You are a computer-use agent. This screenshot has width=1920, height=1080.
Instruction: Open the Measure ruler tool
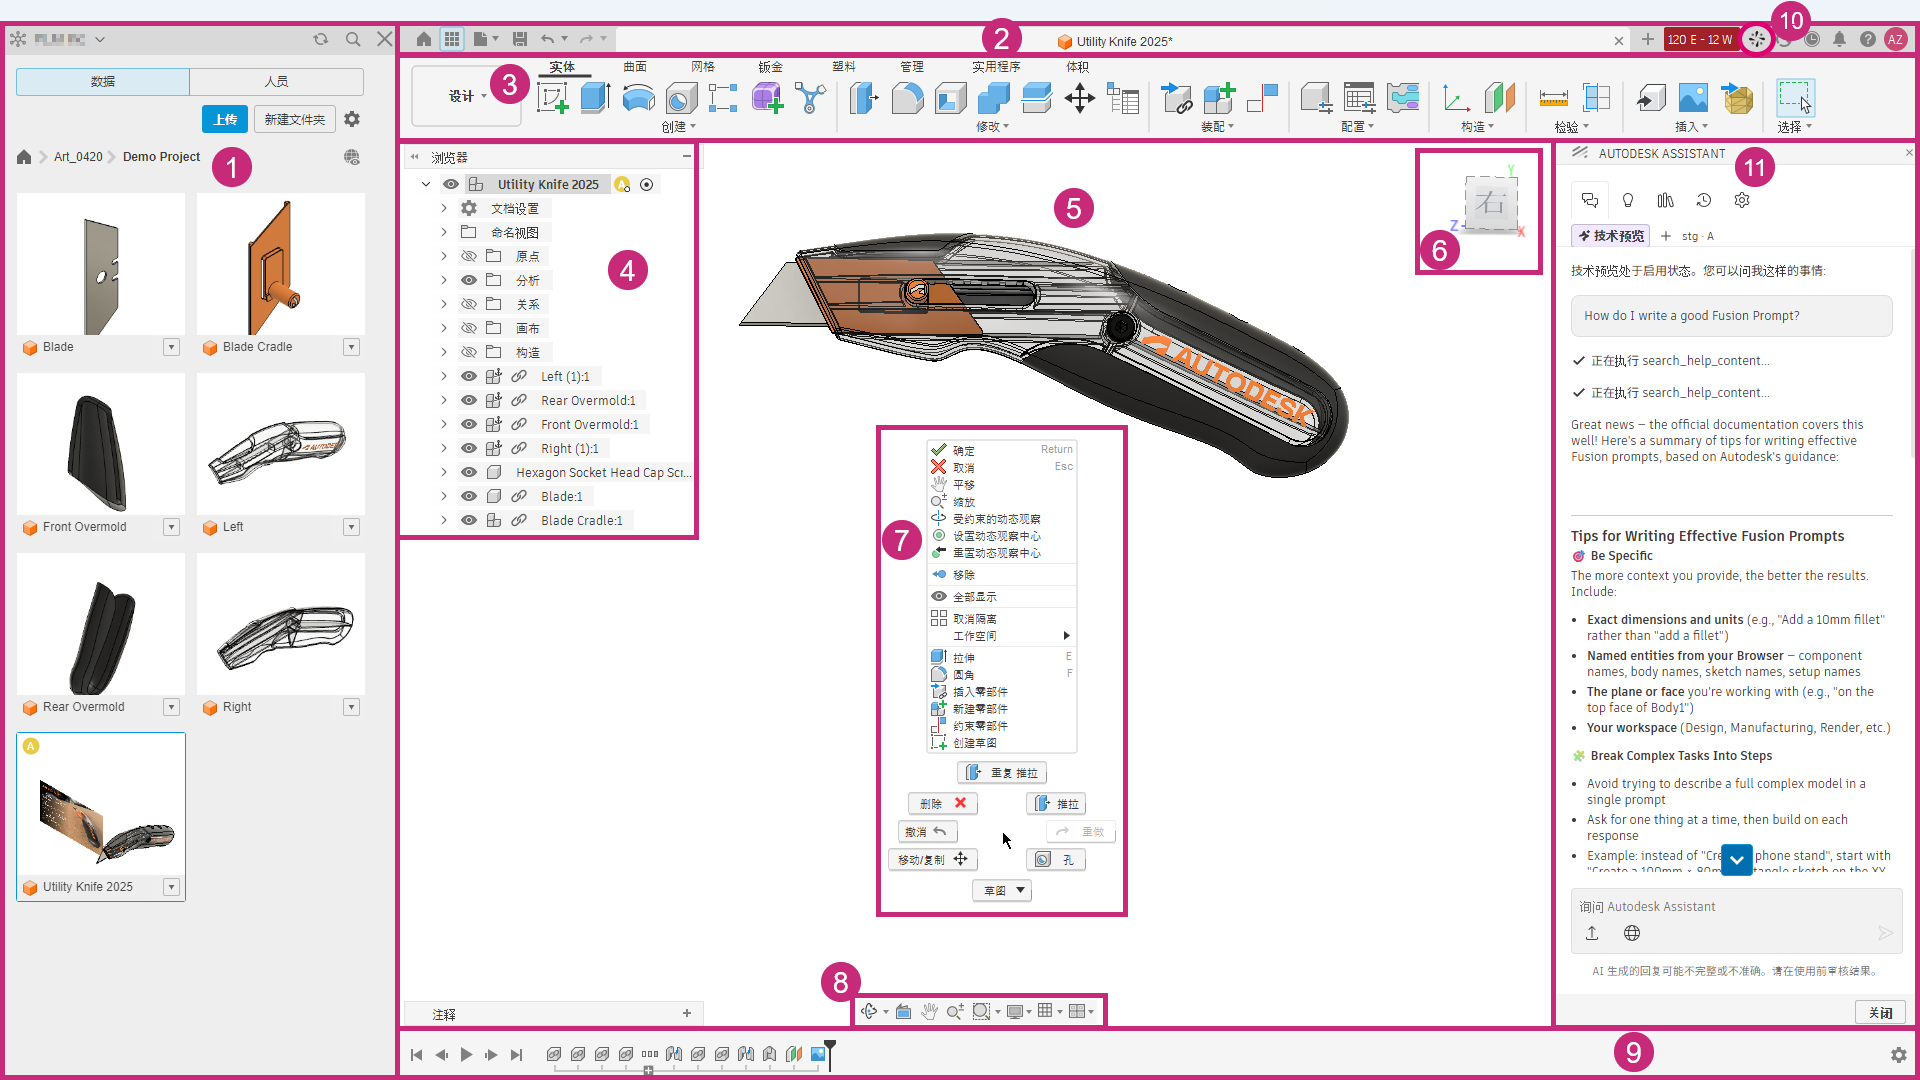[x=1553, y=98]
